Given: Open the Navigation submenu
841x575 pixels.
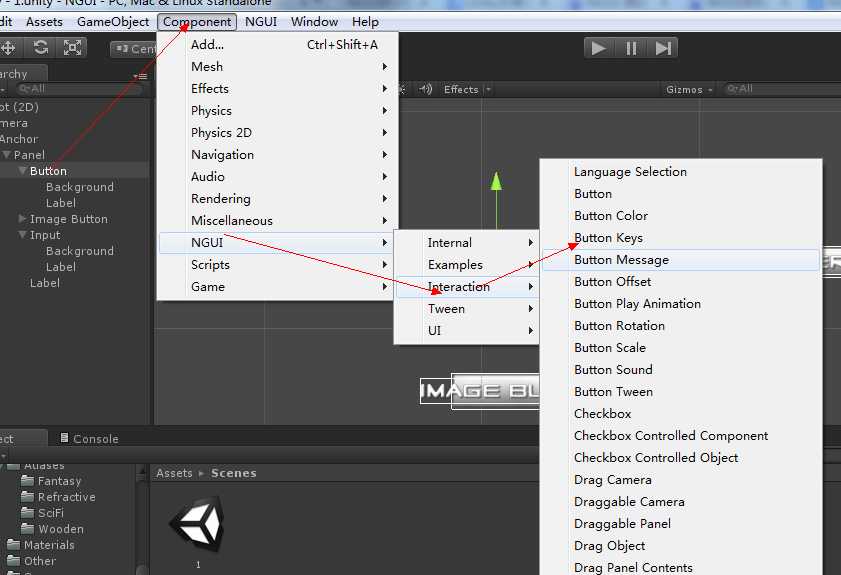Looking at the screenshot, I should [278, 154].
